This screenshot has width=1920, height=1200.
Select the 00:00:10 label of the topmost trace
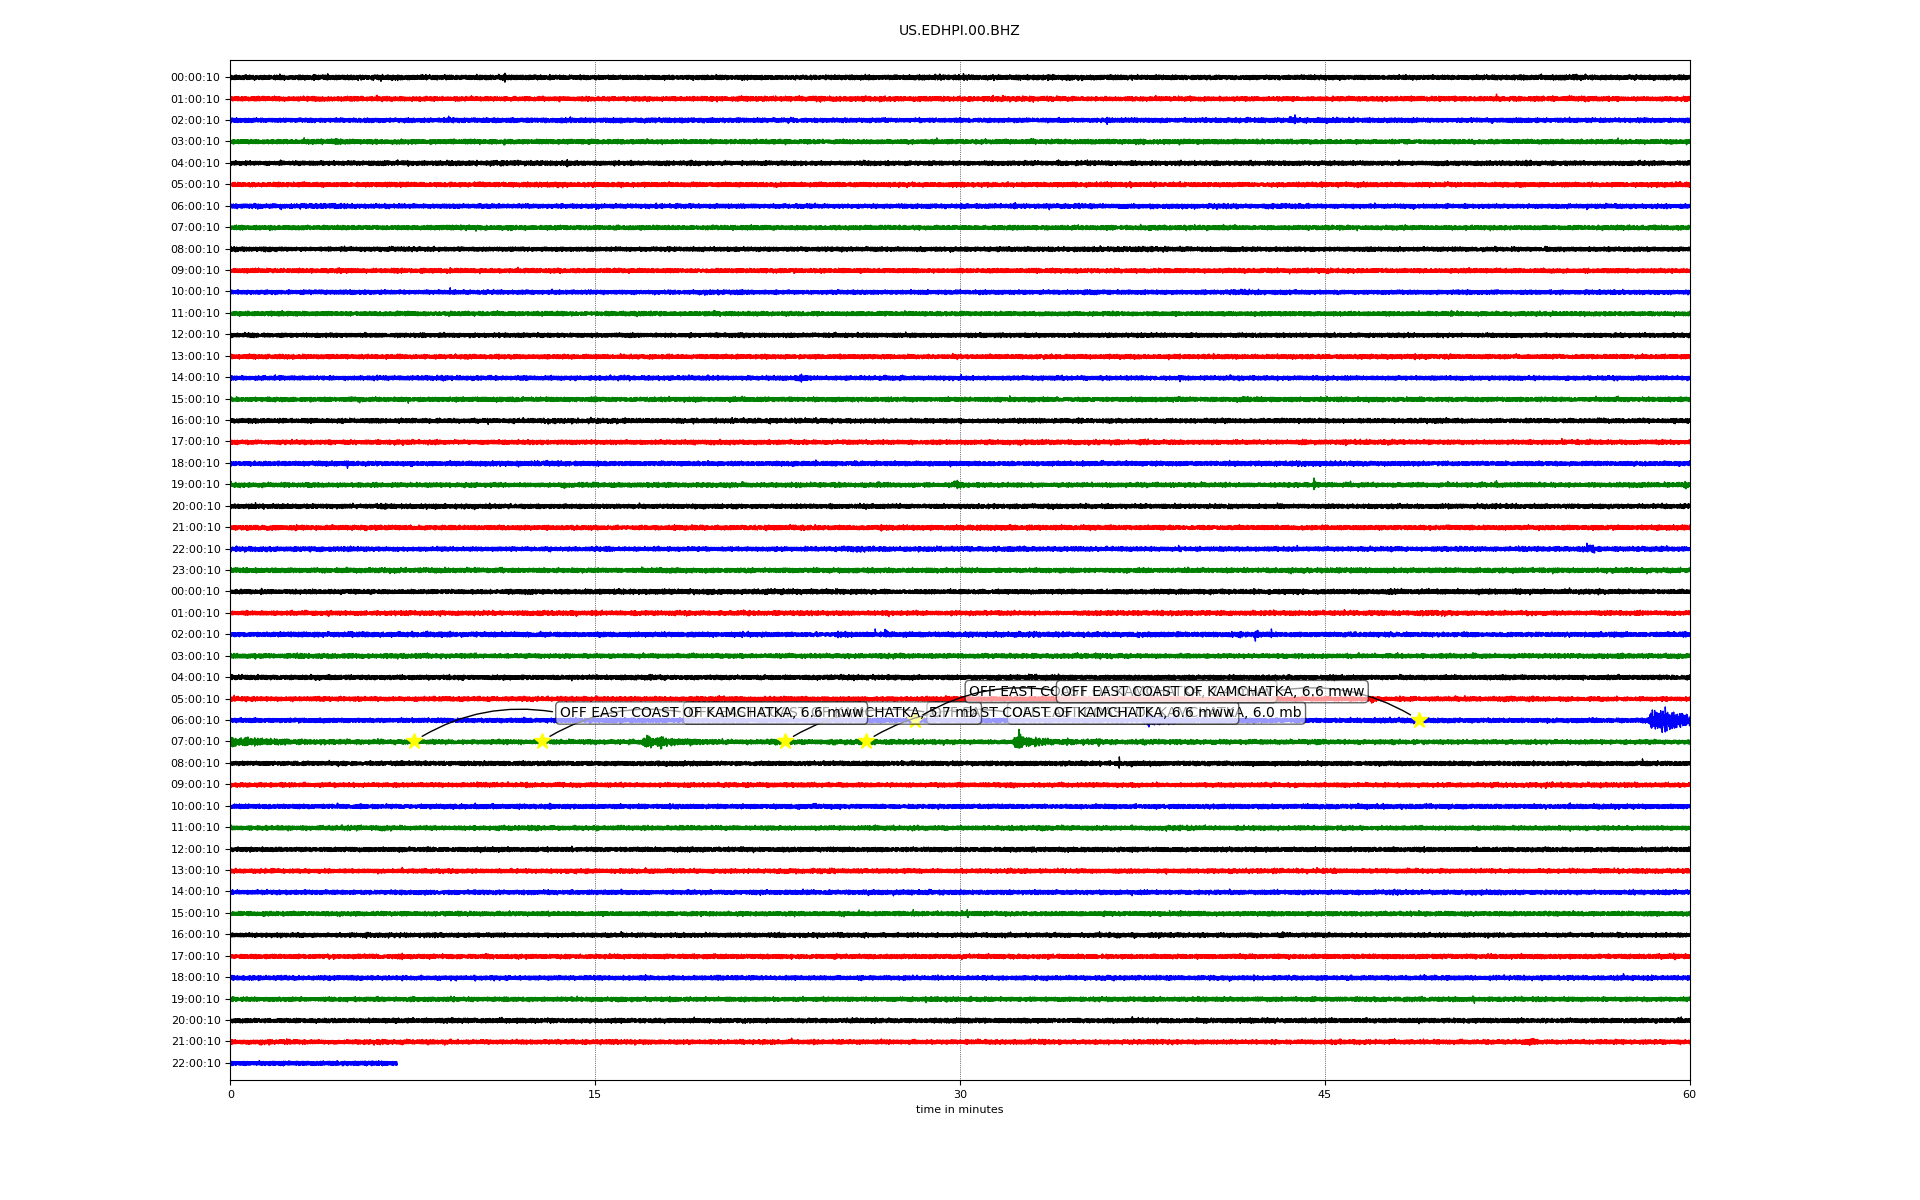click(196, 78)
